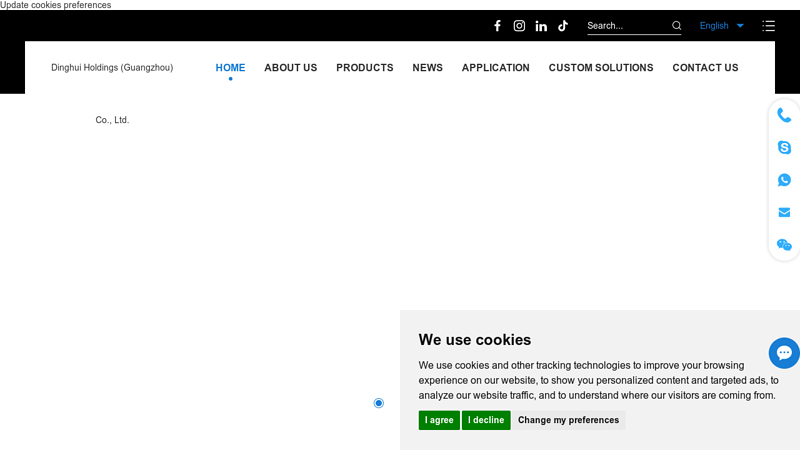
Task: Open the phone contact icon in sidebar
Action: click(x=784, y=115)
